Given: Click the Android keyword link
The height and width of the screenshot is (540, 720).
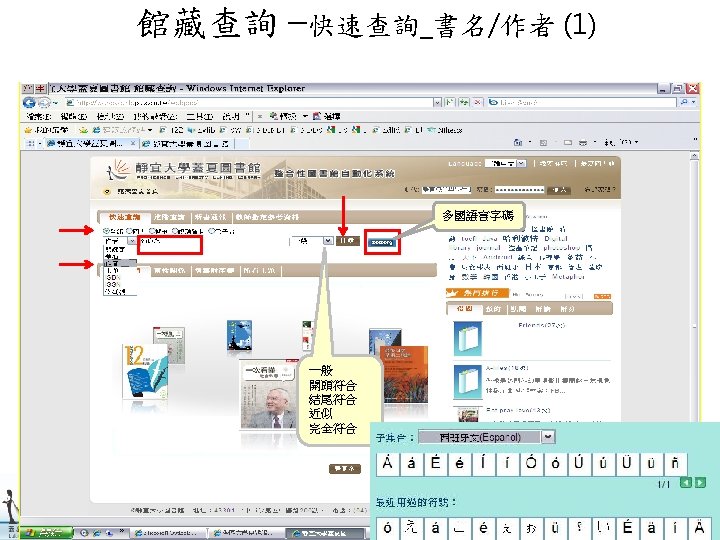Looking at the screenshot, I should pyautogui.click(x=498, y=257).
